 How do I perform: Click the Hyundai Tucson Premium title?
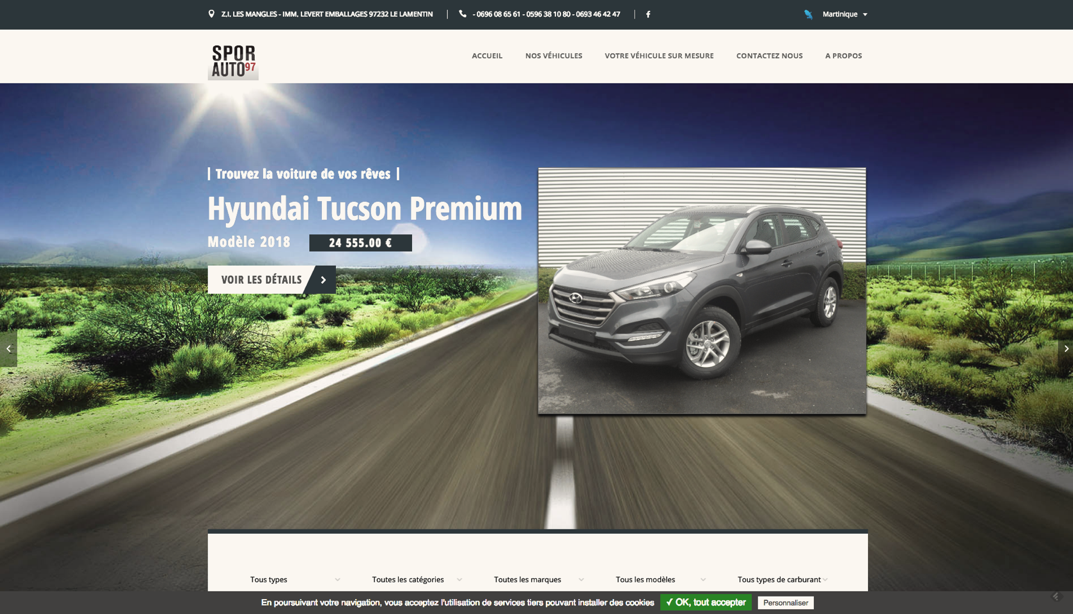pos(365,209)
